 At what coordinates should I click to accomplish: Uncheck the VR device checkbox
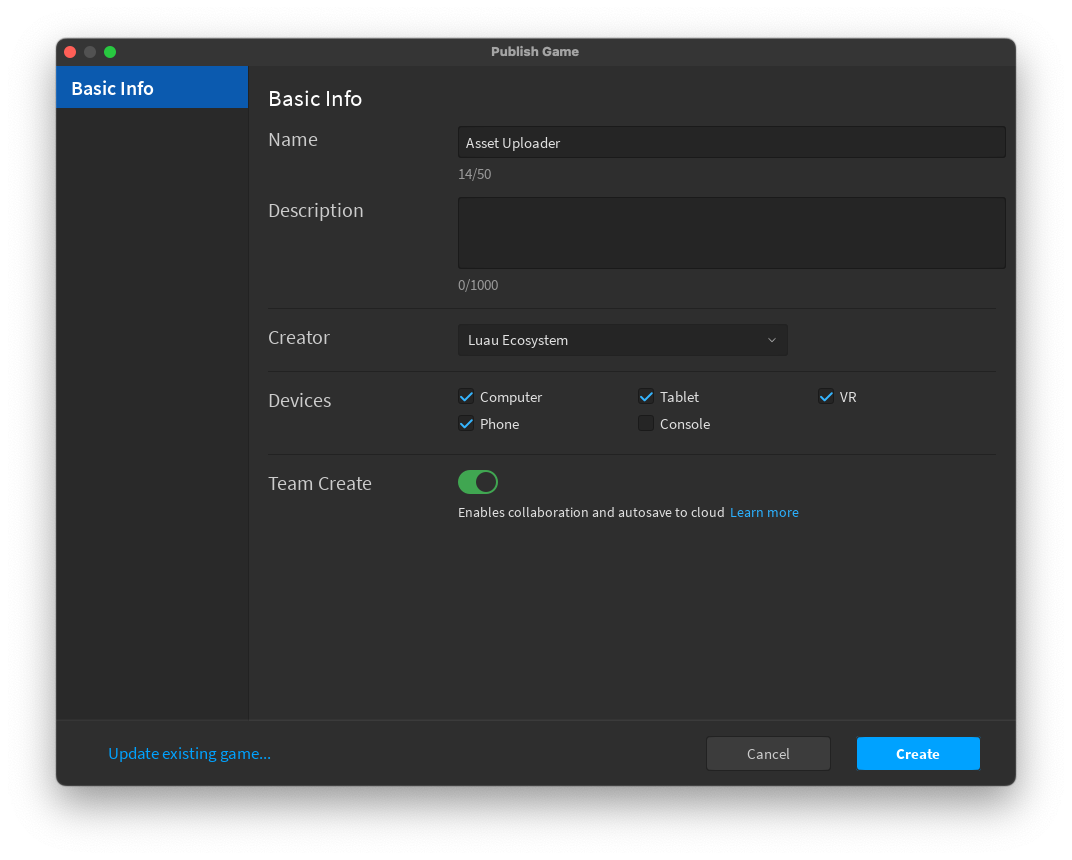[826, 396]
